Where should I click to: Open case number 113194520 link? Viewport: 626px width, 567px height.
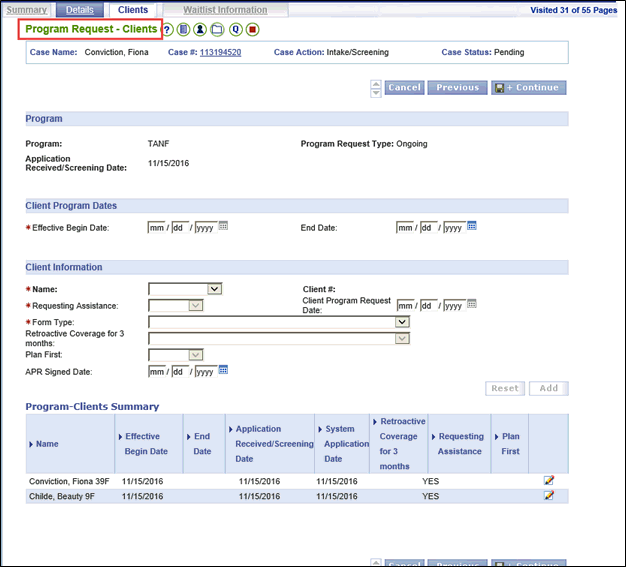coord(220,52)
